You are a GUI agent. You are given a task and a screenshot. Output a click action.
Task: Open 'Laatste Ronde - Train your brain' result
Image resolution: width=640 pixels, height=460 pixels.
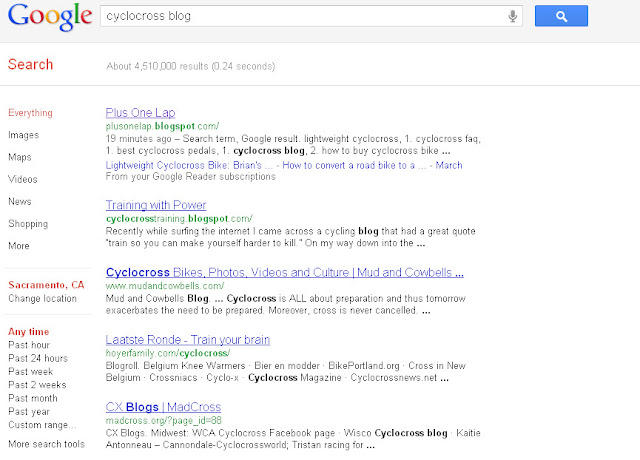tap(188, 340)
